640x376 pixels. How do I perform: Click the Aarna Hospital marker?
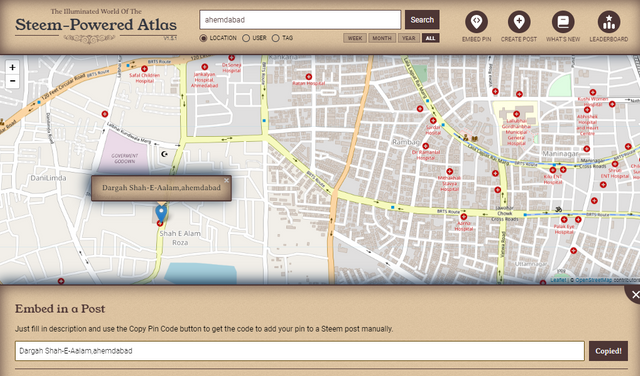click(x=464, y=217)
